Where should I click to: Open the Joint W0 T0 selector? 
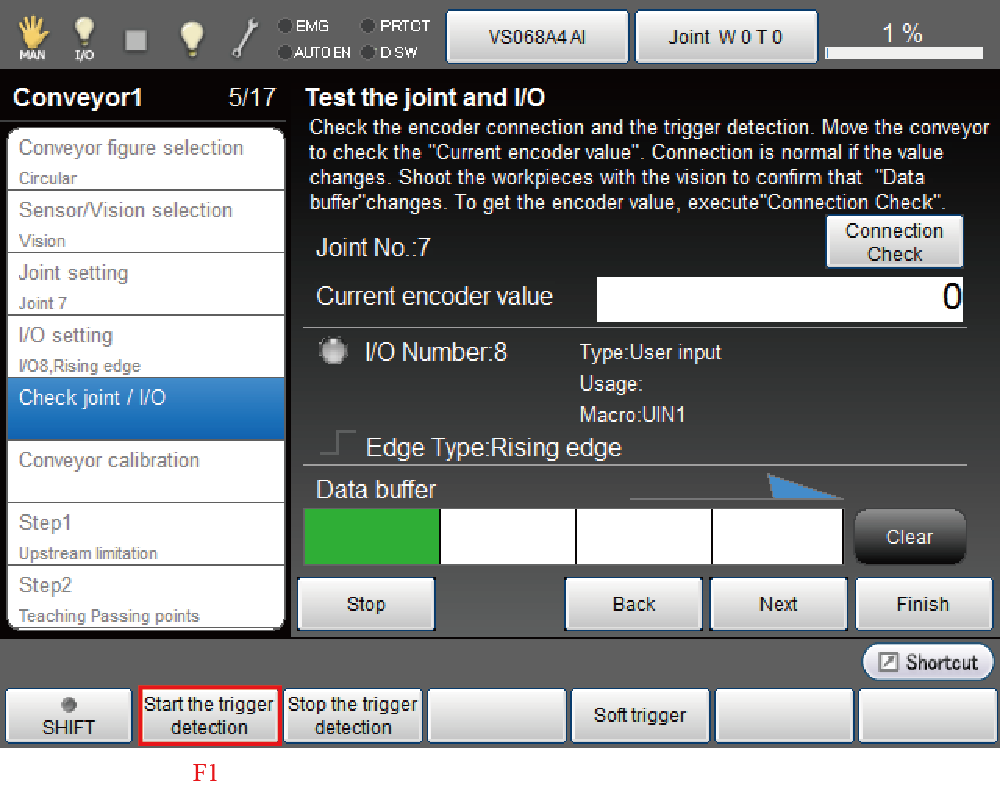click(x=726, y=38)
